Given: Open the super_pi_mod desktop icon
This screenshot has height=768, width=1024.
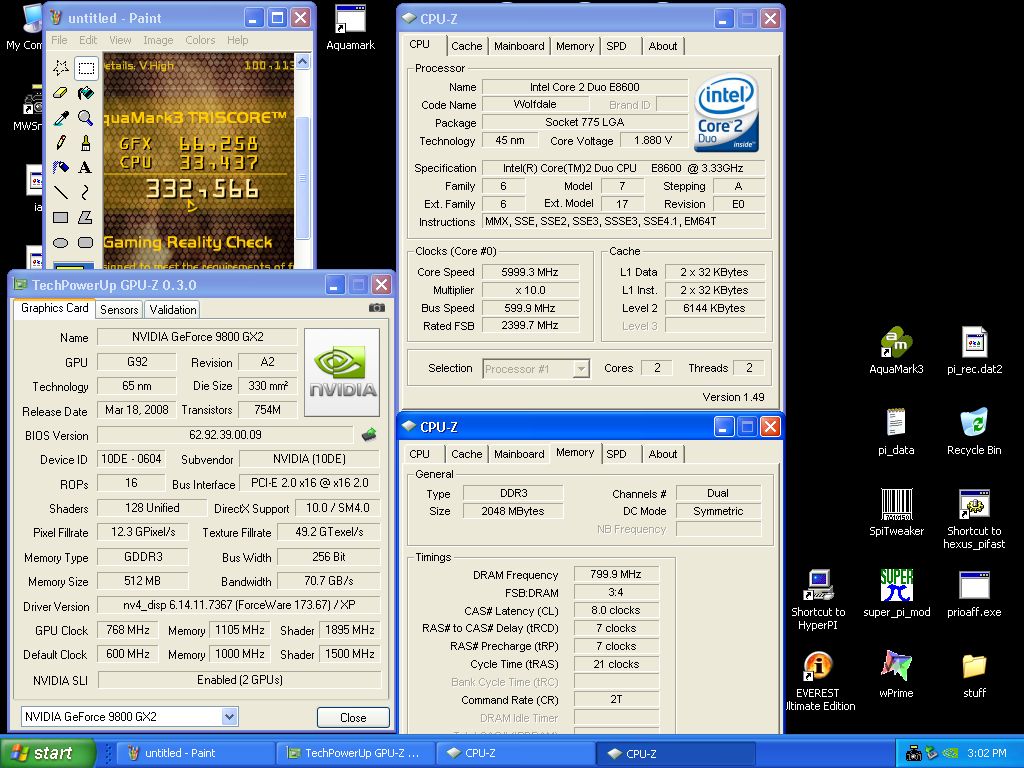Looking at the screenshot, I should click(896, 594).
